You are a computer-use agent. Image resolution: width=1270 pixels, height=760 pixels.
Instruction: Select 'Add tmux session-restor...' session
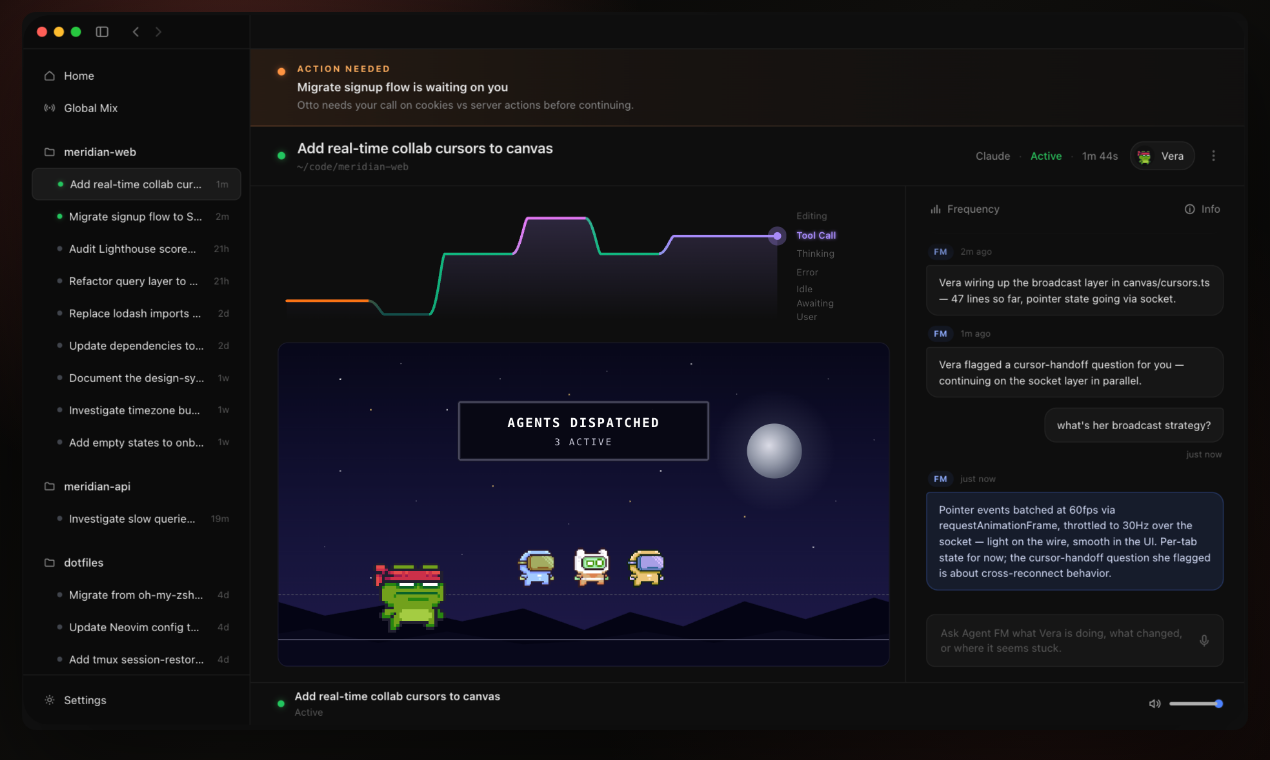coord(136,660)
